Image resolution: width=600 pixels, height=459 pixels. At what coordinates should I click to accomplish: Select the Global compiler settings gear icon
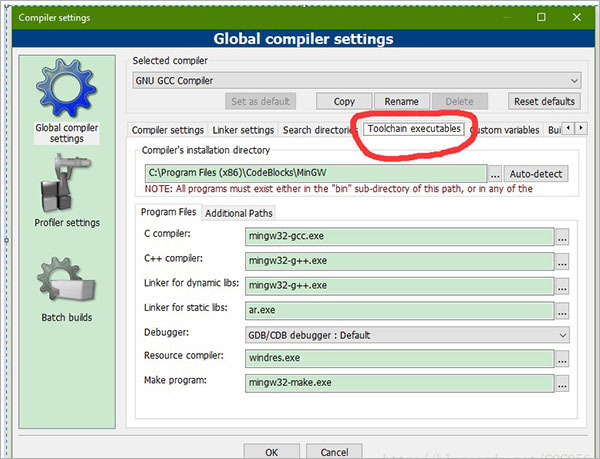coord(64,90)
